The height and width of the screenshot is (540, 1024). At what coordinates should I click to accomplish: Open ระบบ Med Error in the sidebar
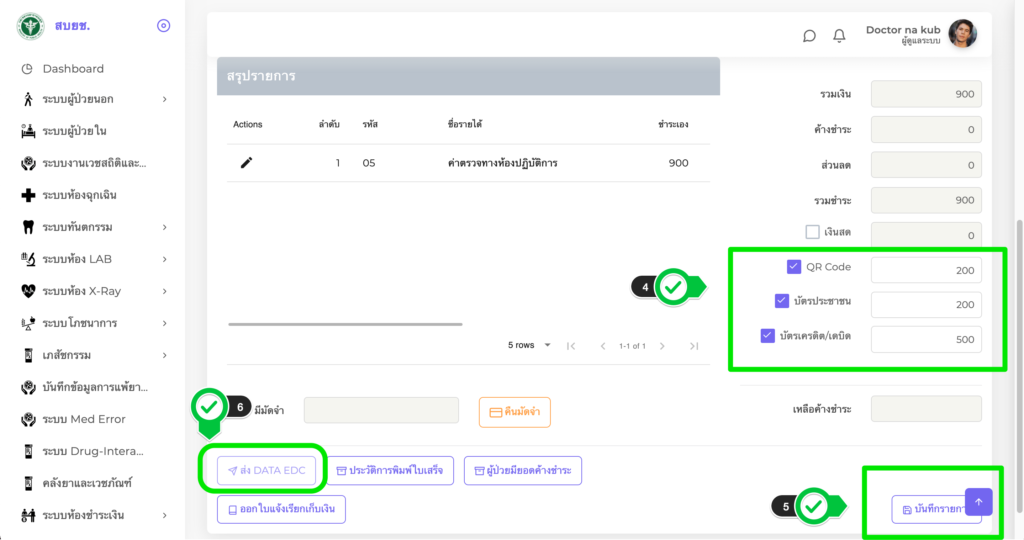(84, 419)
